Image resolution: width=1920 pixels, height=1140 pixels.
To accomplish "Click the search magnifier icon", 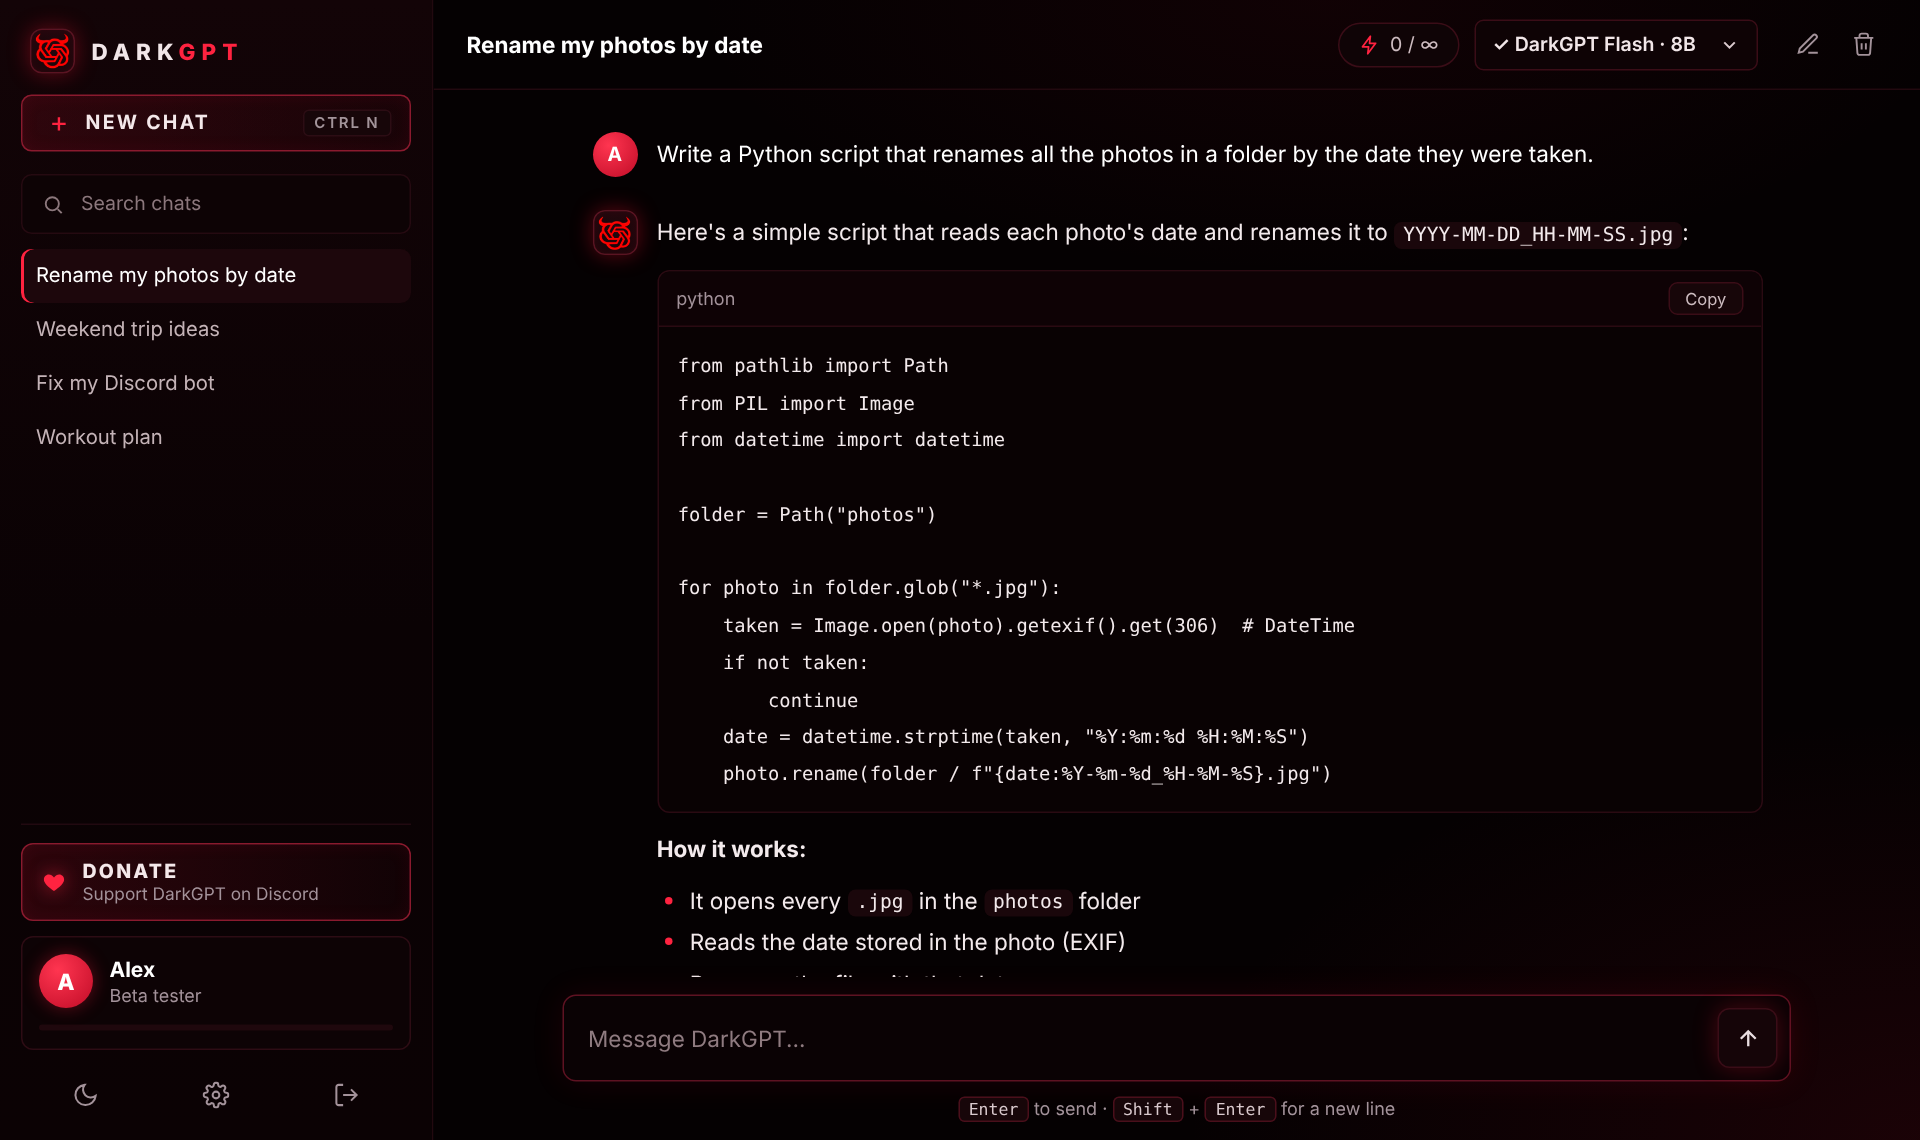I will click(54, 204).
